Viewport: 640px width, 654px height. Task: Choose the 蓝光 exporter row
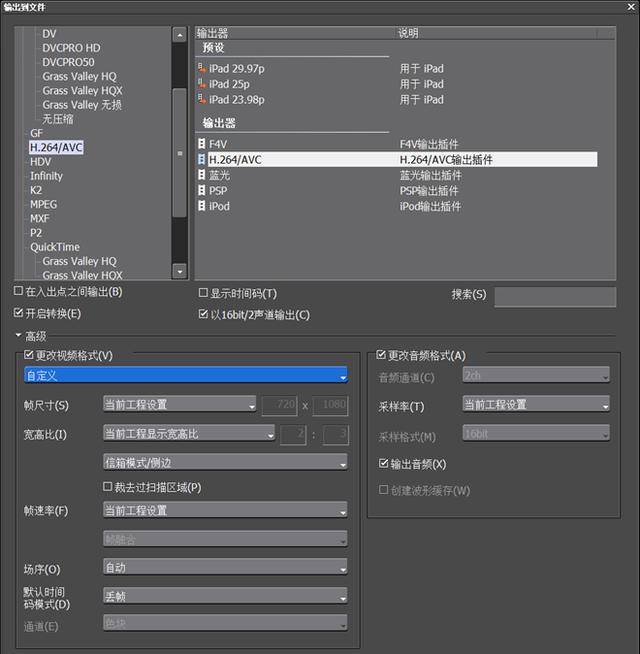pyautogui.click(x=397, y=175)
